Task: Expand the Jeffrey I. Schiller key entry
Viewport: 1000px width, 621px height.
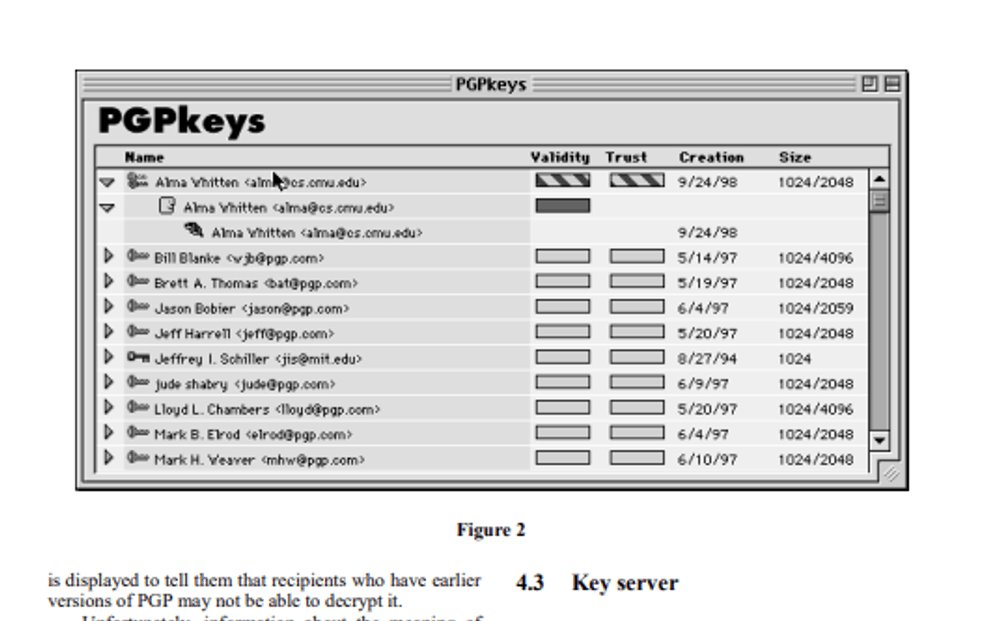Action: tap(108, 357)
